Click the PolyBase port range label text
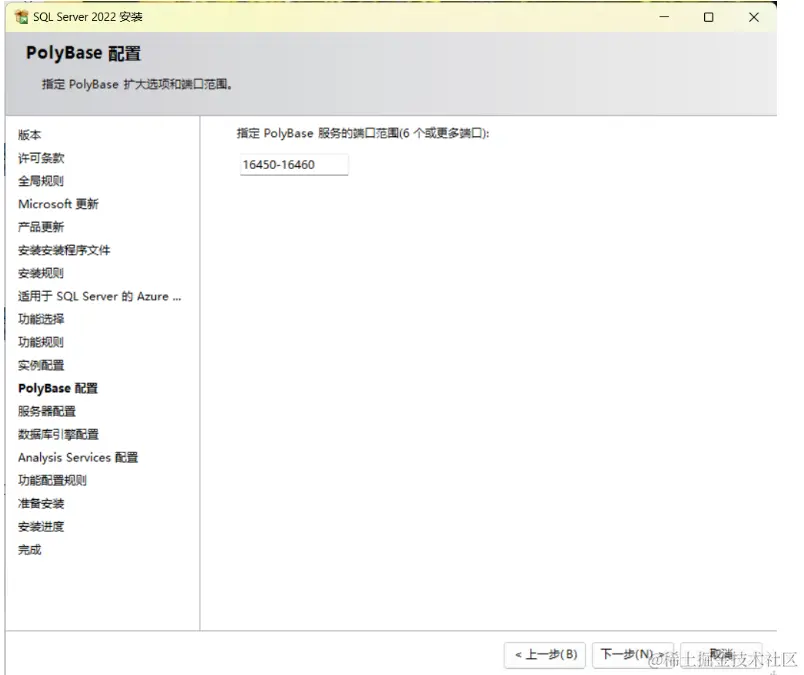Viewport: 804px width, 675px height. tap(363, 133)
